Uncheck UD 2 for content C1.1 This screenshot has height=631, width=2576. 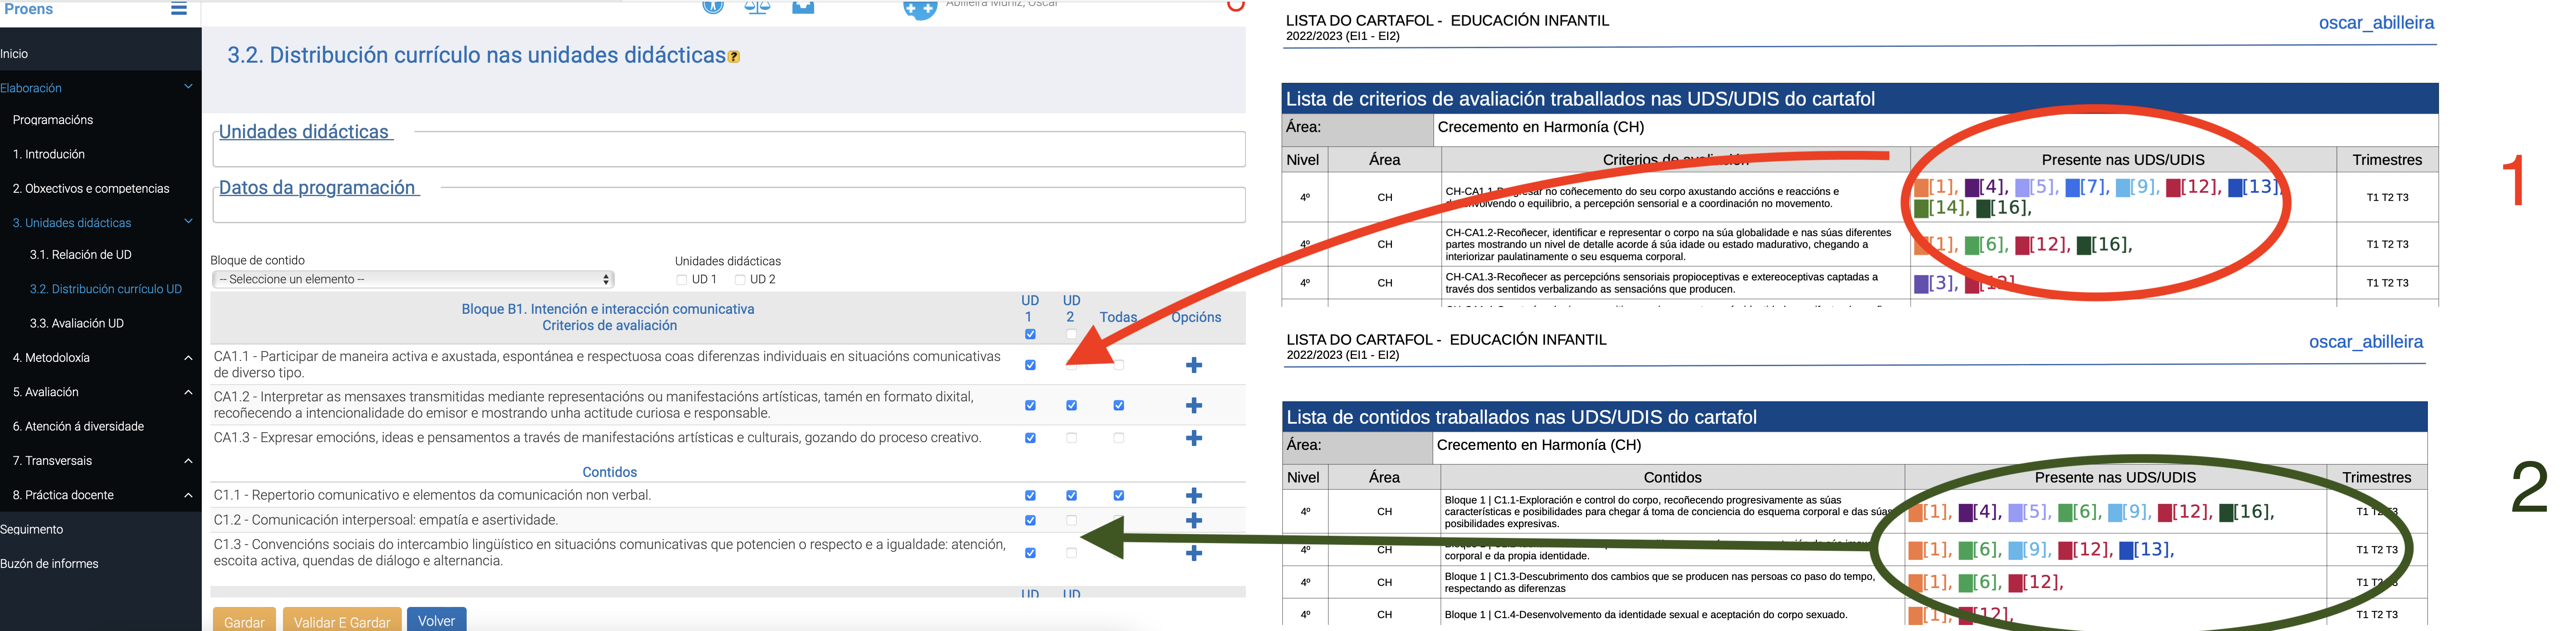coord(1071,495)
